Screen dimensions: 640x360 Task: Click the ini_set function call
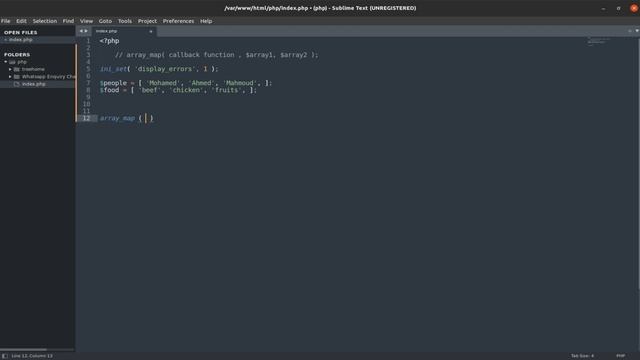tap(113, 69)
